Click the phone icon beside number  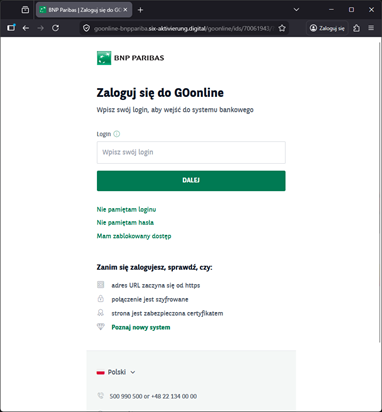click(100, 396)
